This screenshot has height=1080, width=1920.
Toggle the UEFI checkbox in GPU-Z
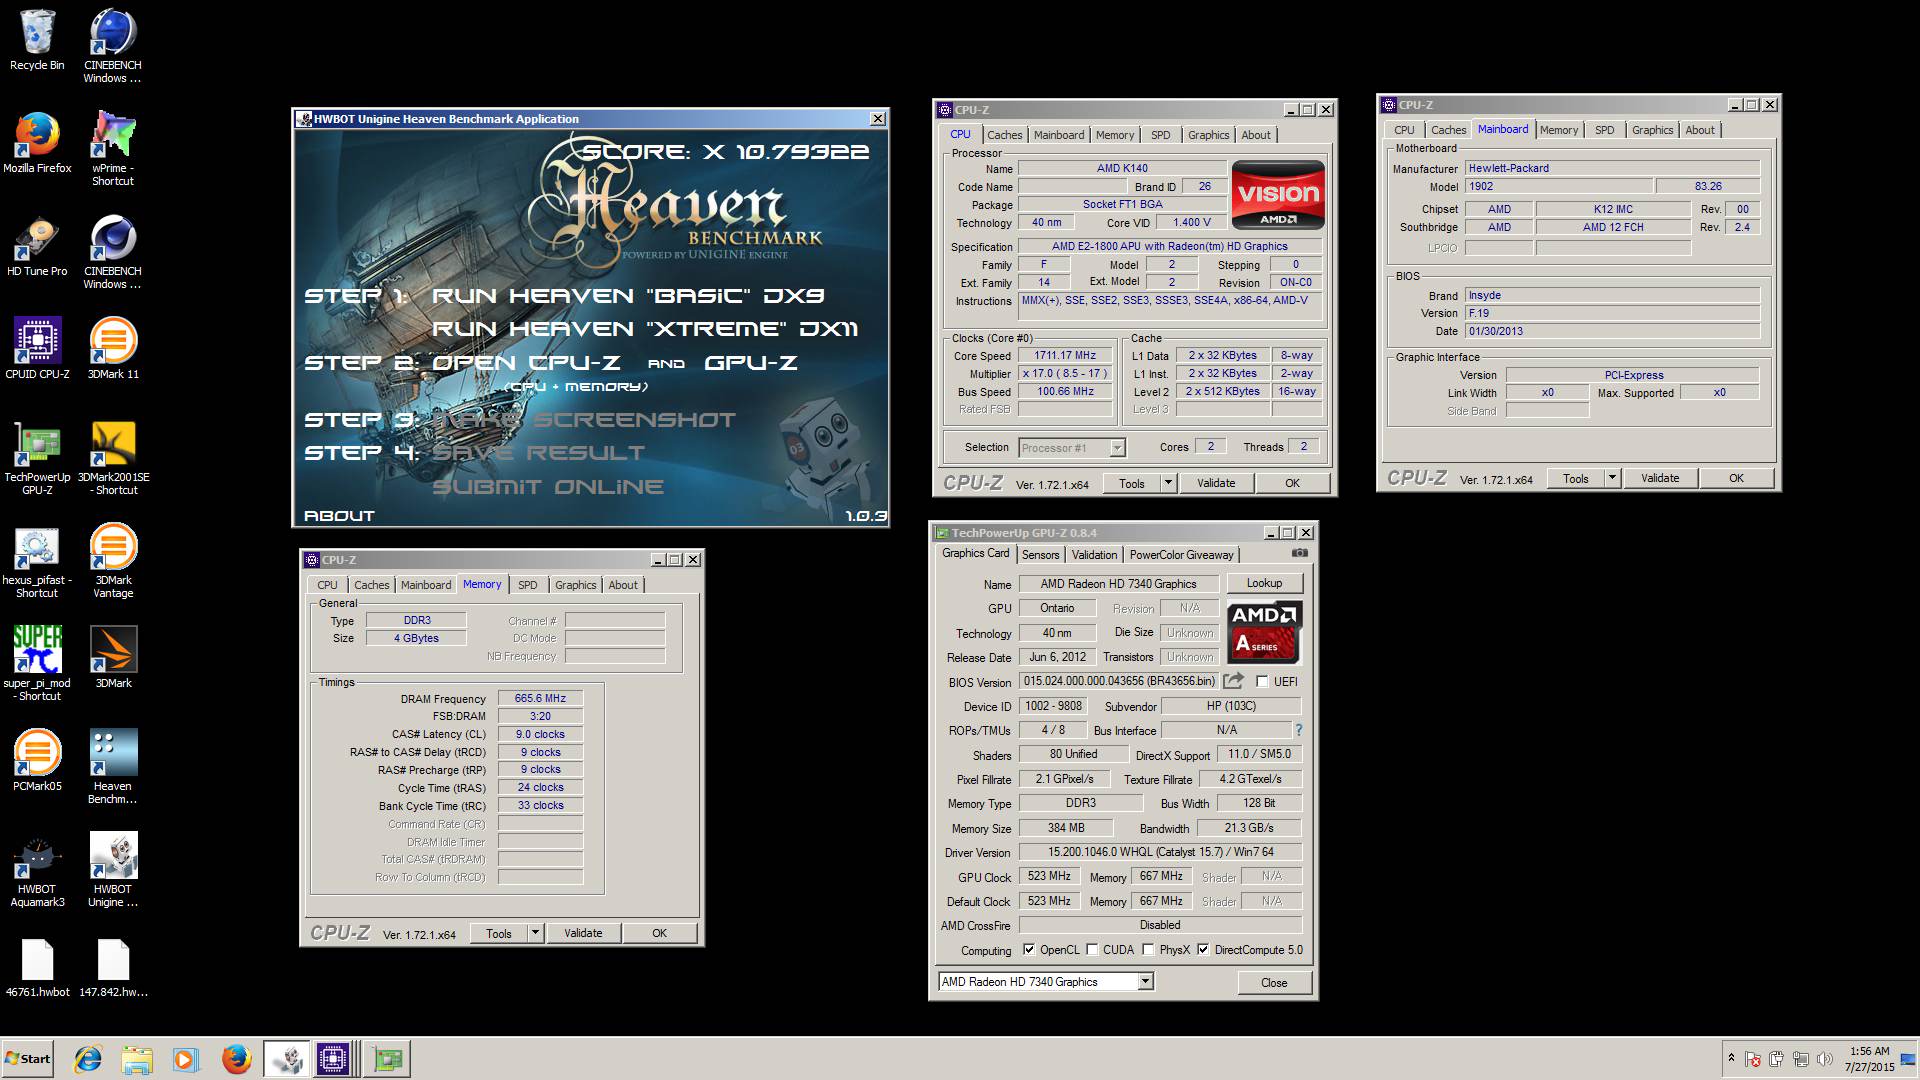(1262, 682)
